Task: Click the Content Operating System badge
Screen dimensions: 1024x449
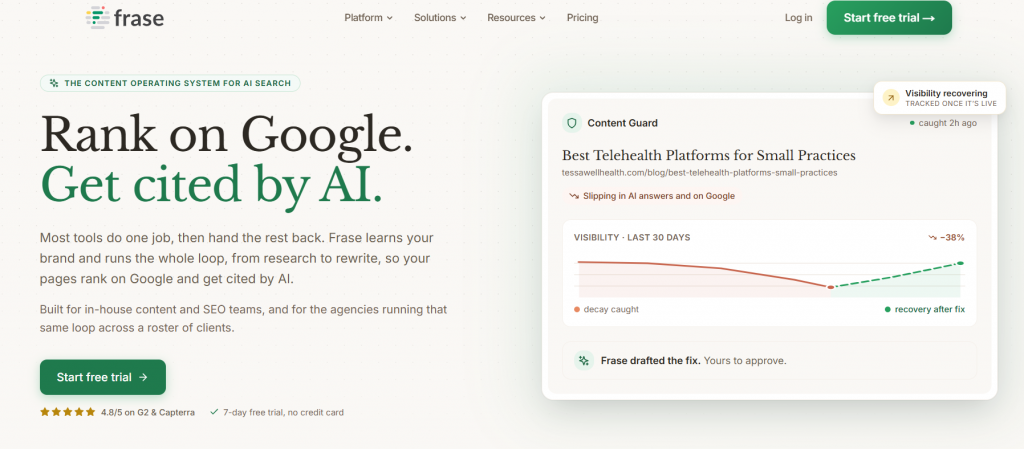Action: point(170,83)
